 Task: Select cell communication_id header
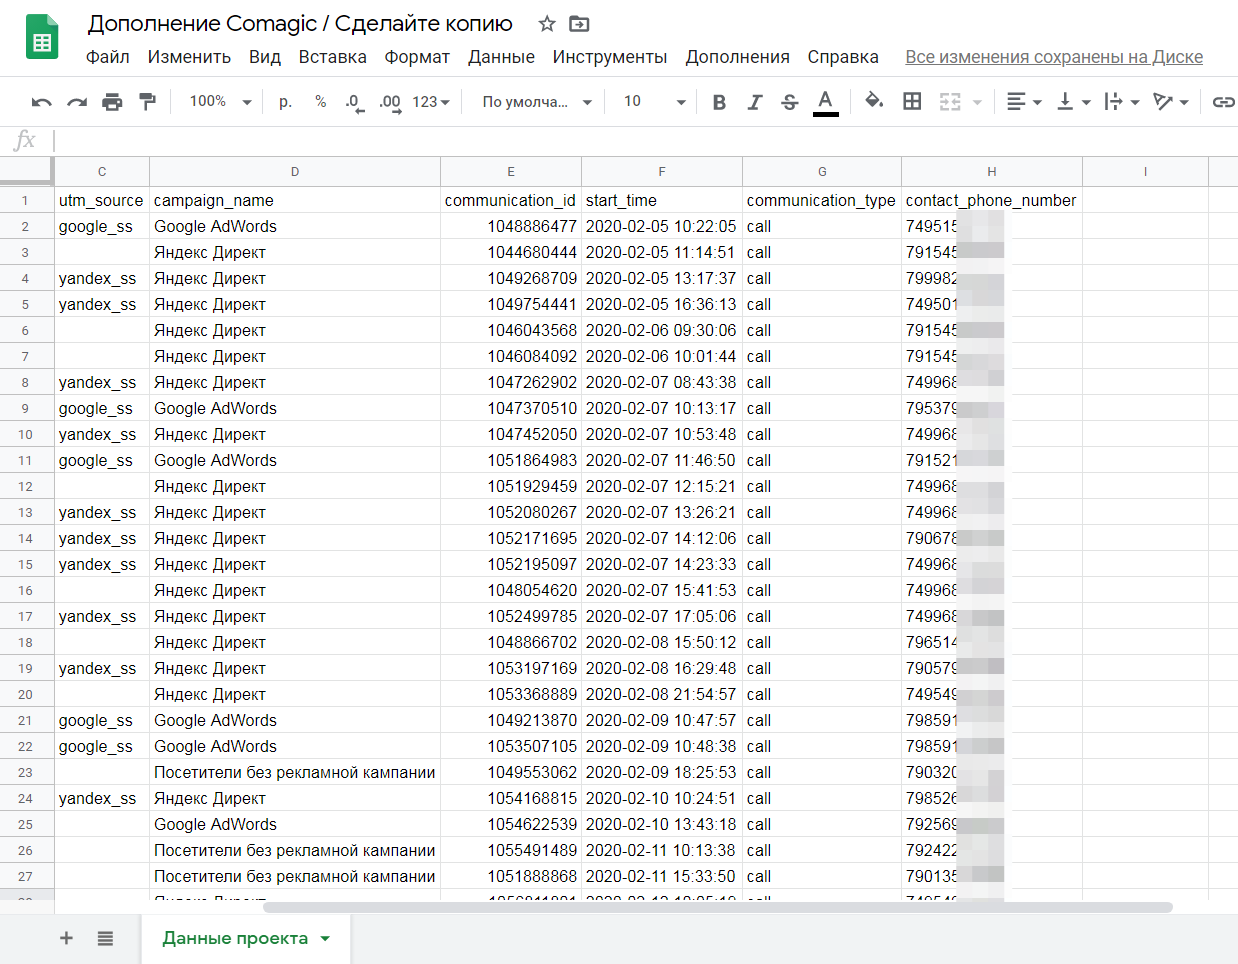tap(511, 200)
